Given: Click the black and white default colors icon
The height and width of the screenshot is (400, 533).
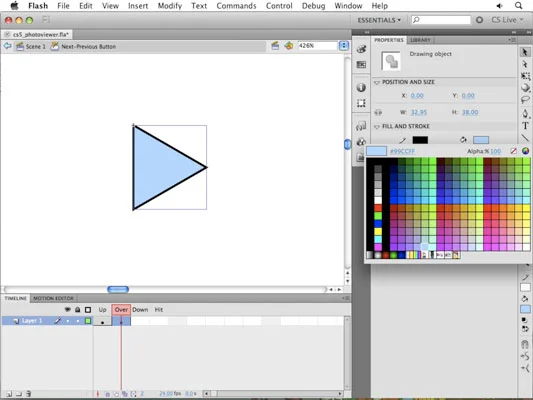Looking at the screenshot, I should click(x=524, y=320).
